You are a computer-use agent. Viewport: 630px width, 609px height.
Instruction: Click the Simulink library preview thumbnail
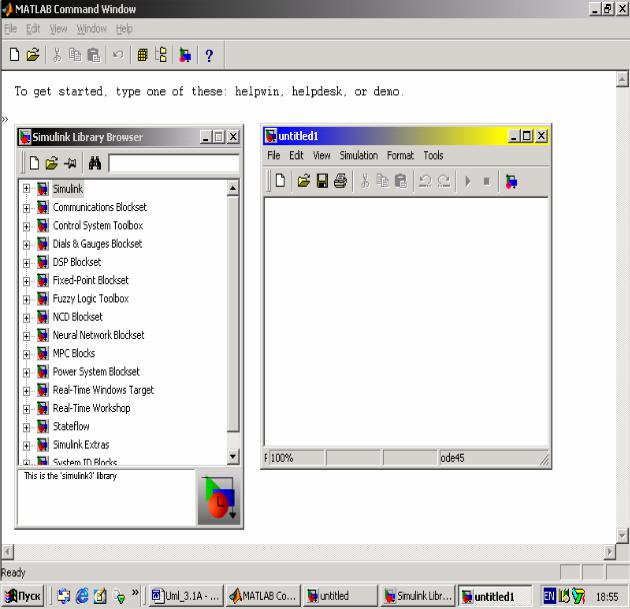pos(219,498)
